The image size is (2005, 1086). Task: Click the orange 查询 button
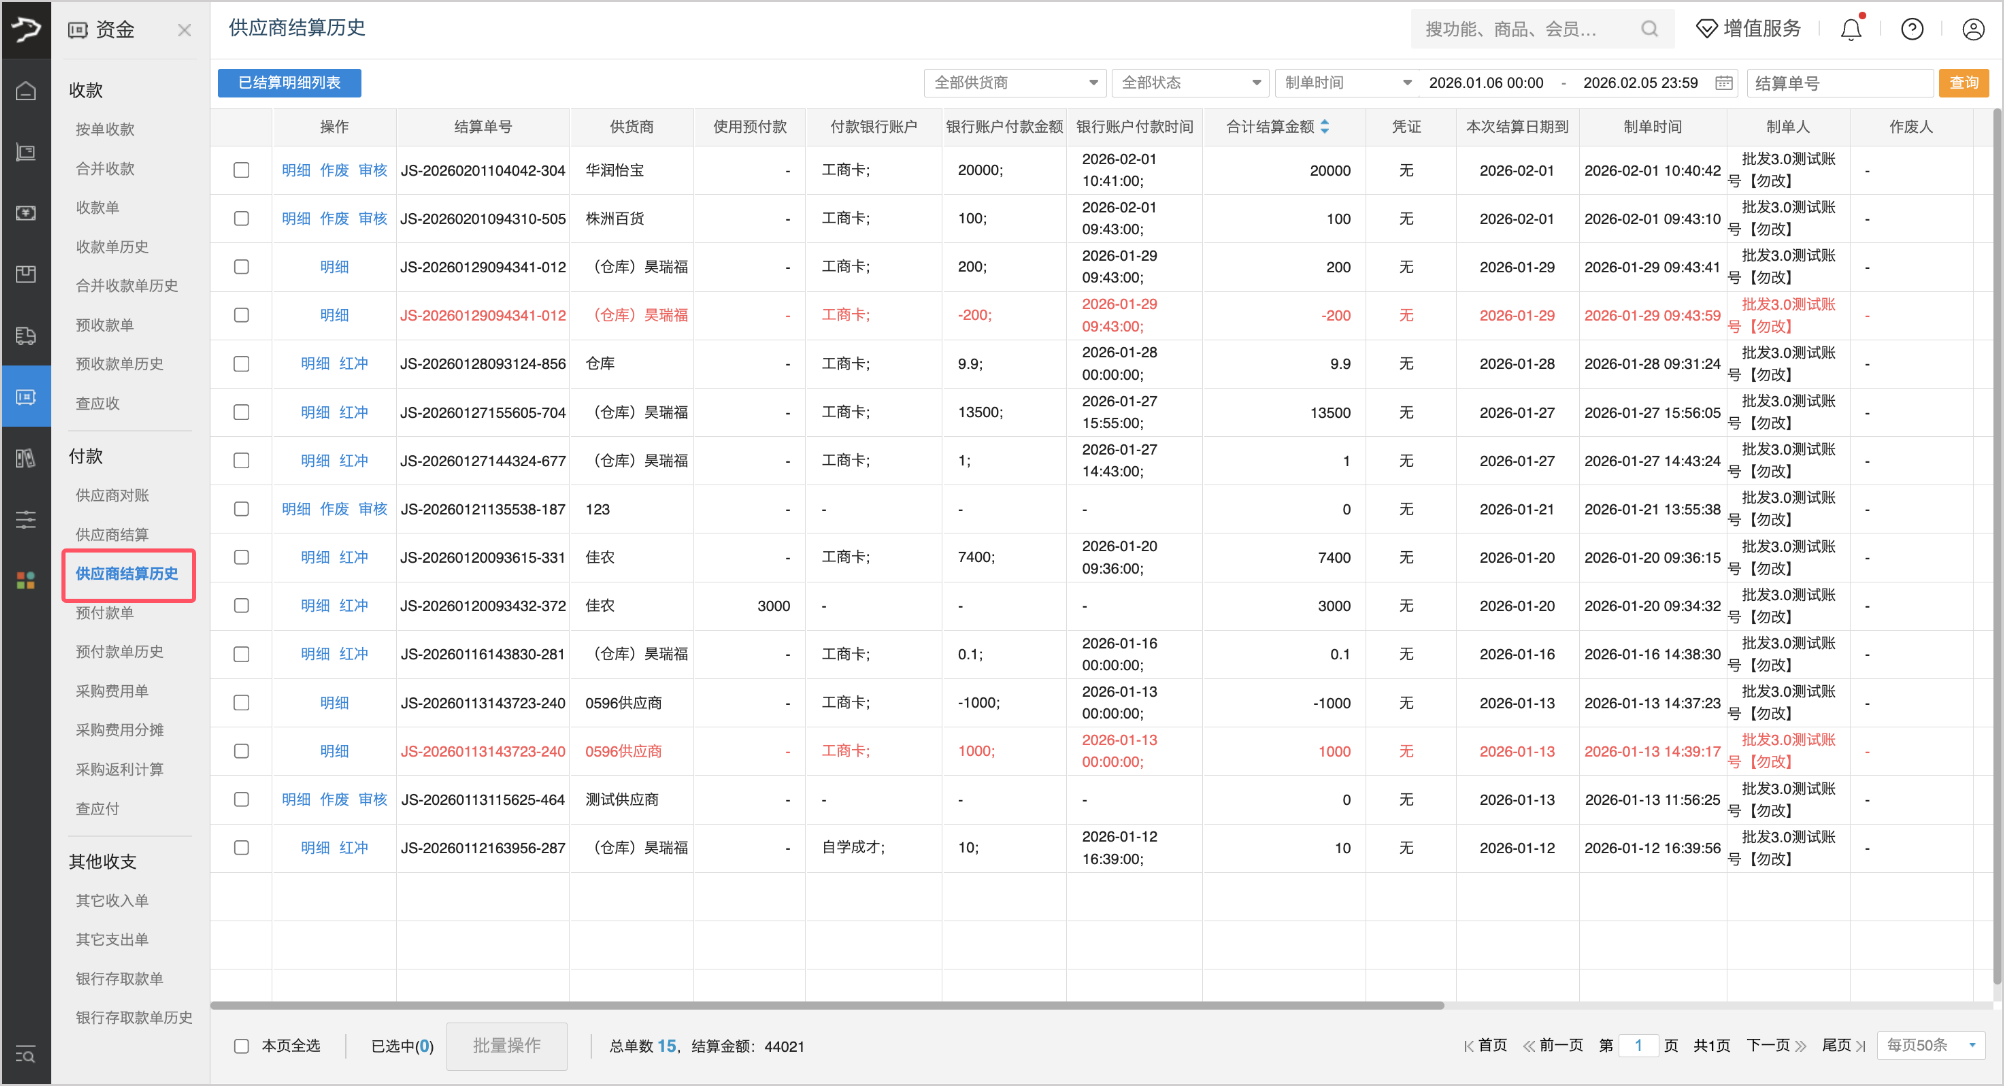(1963, 83)
